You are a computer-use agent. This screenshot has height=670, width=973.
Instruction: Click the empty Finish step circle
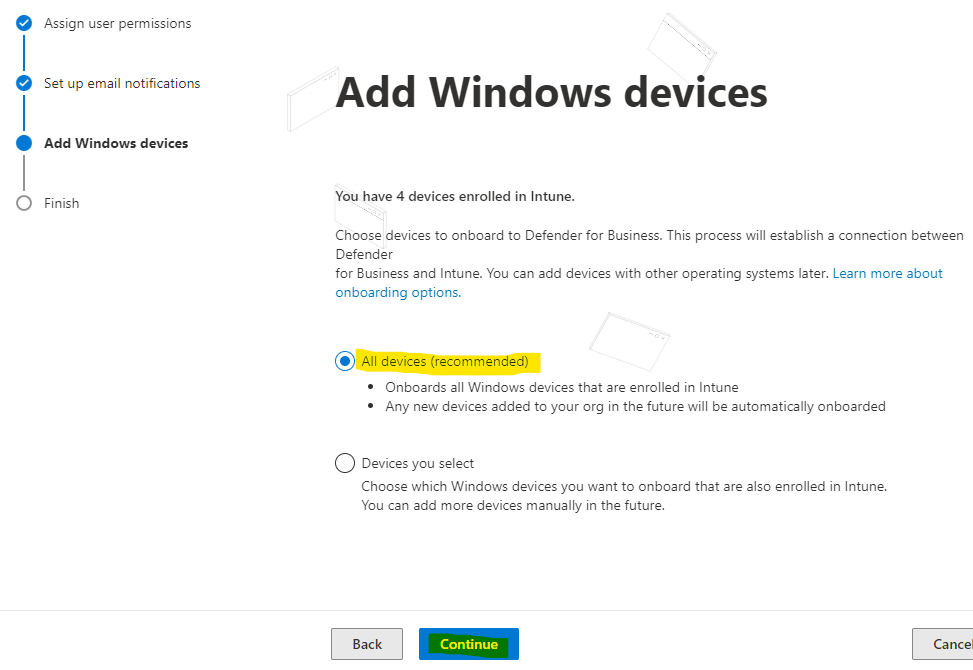click(24, 203)
